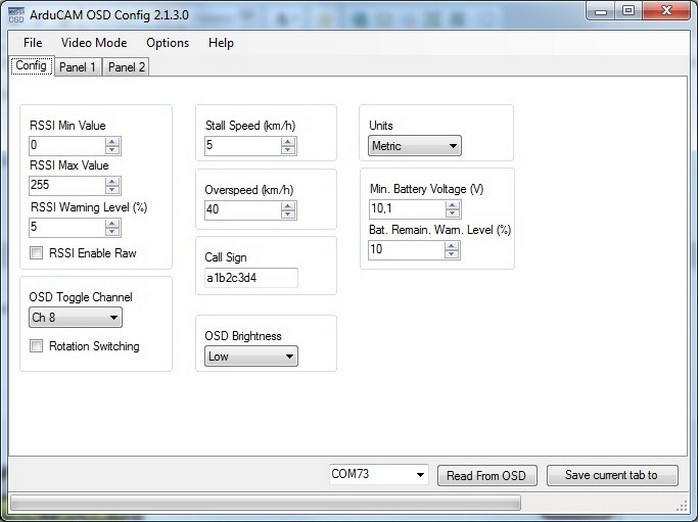The image size is (700, 522).
Task: Increase Stall Speed using up arrow
Action: pos(288,141)
